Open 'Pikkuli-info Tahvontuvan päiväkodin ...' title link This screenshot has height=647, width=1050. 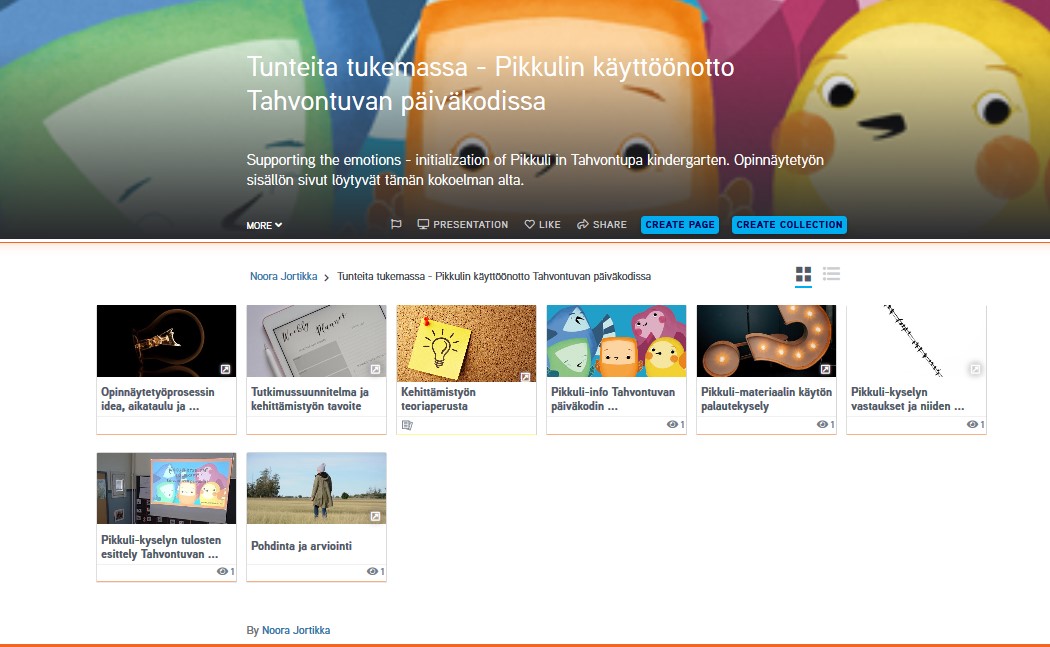[613, 399]
